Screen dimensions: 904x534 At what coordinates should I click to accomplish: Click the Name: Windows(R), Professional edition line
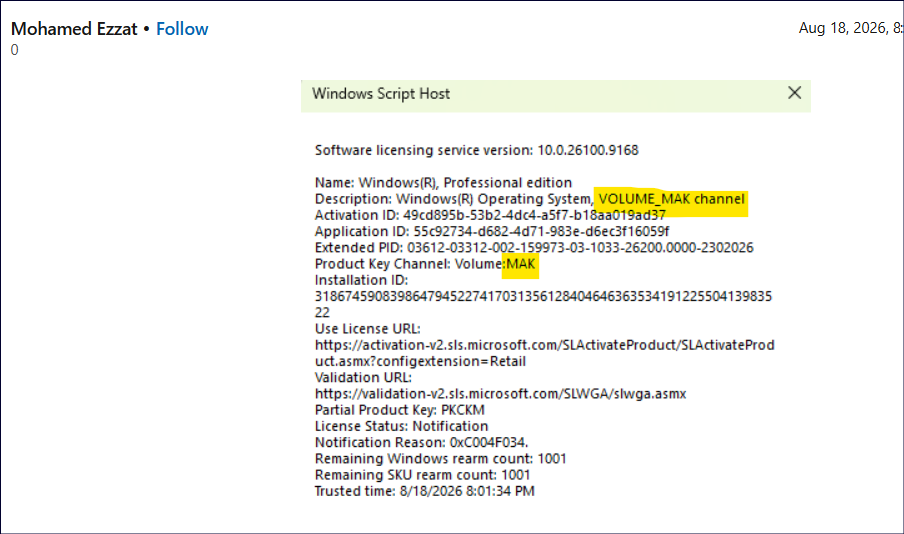[443, 182]
